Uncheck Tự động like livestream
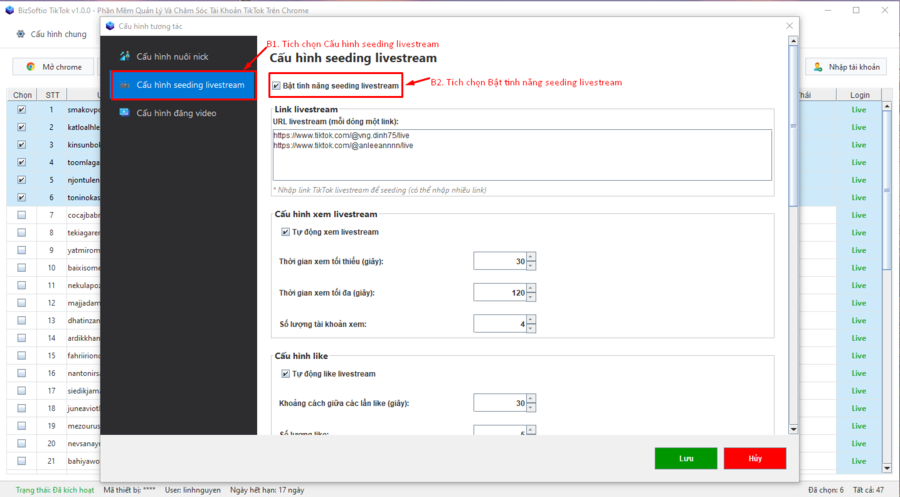The width and height of the screenshot is (900, 497). click(286, 374)
